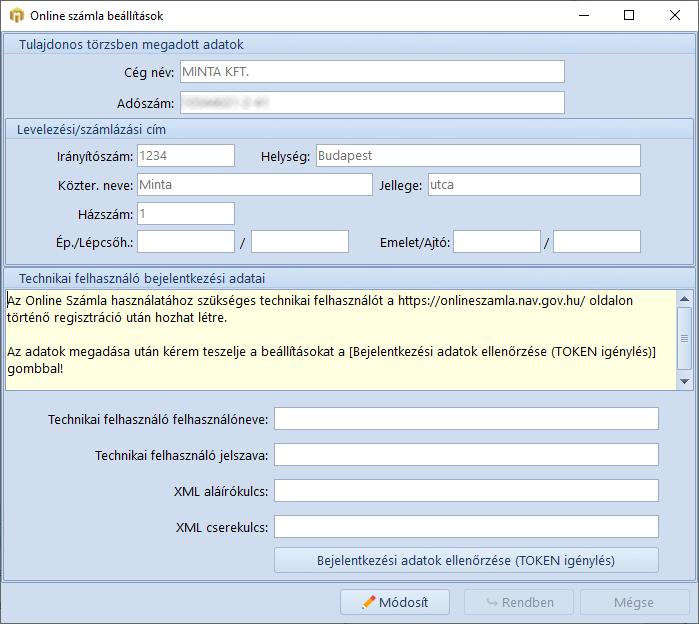Click the Cég név field
This screenshot has height=624, width=699.
(372, 71)
